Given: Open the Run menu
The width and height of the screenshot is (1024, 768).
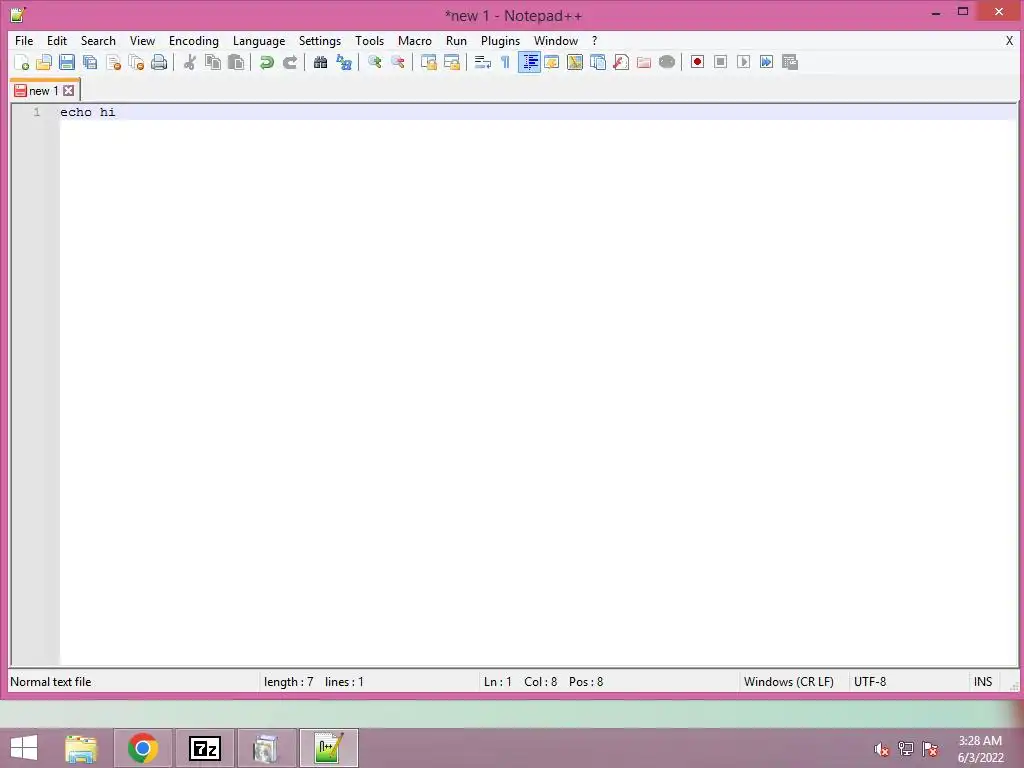Looking at the screenshot, I should [456, 40].
